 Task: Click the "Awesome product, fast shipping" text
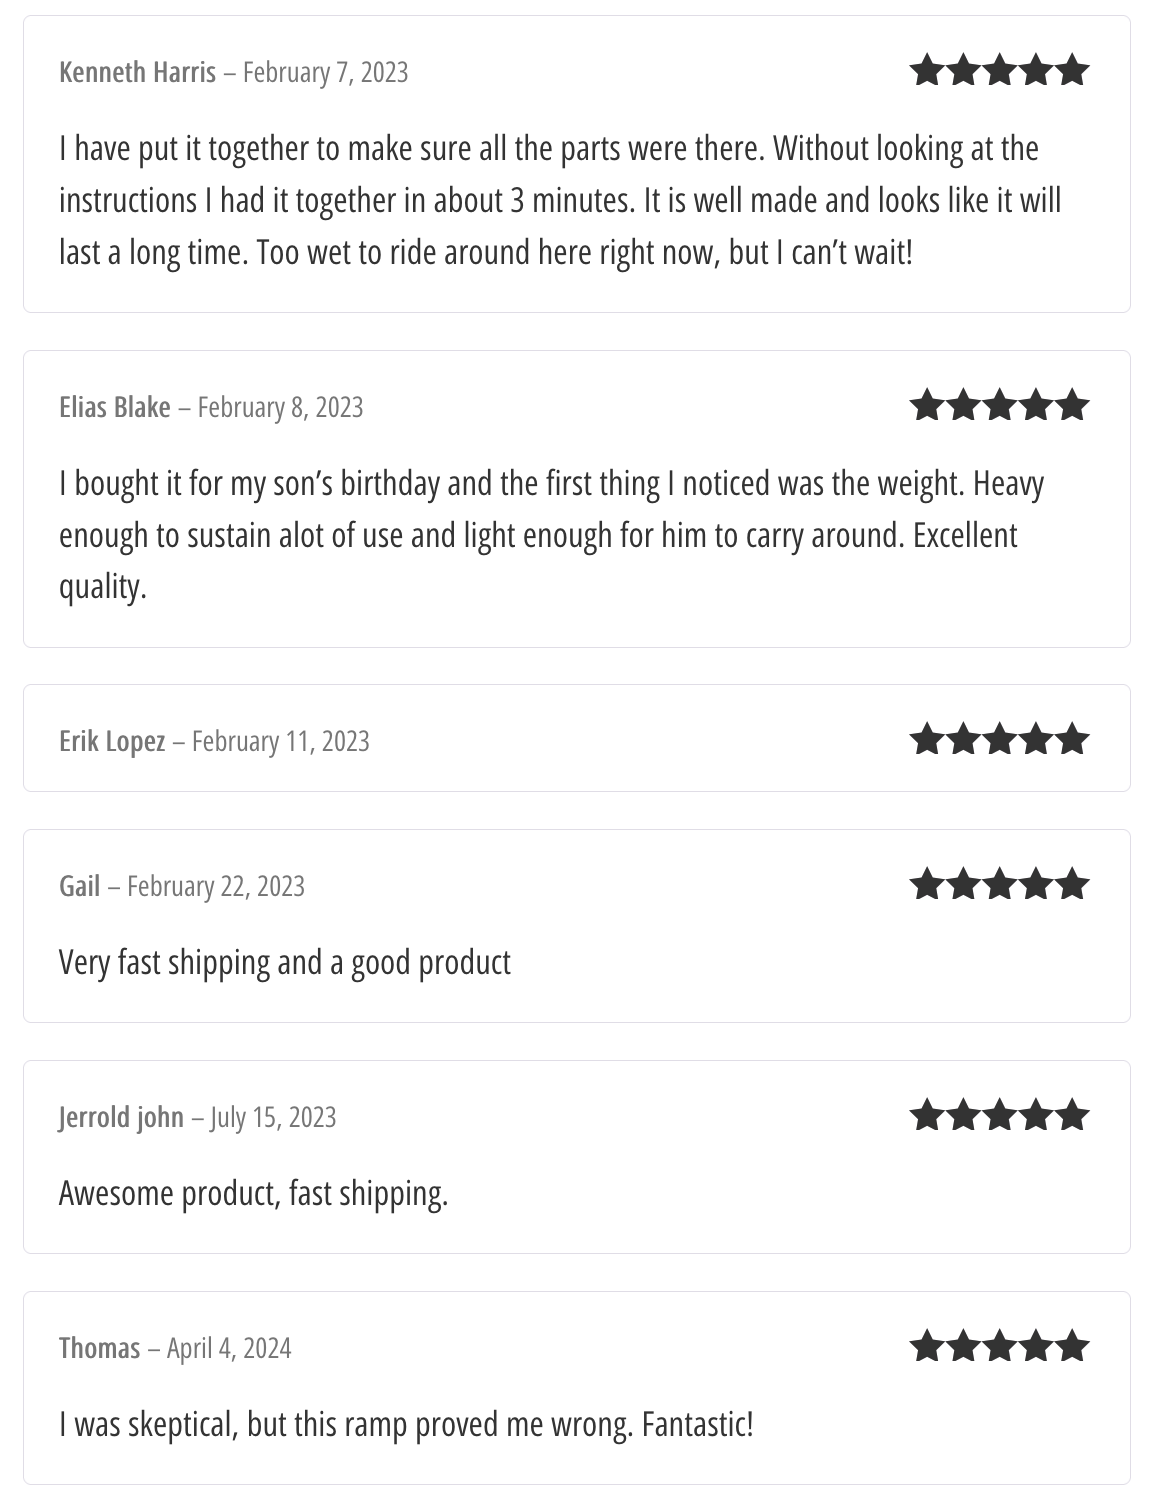[253, 1194]
